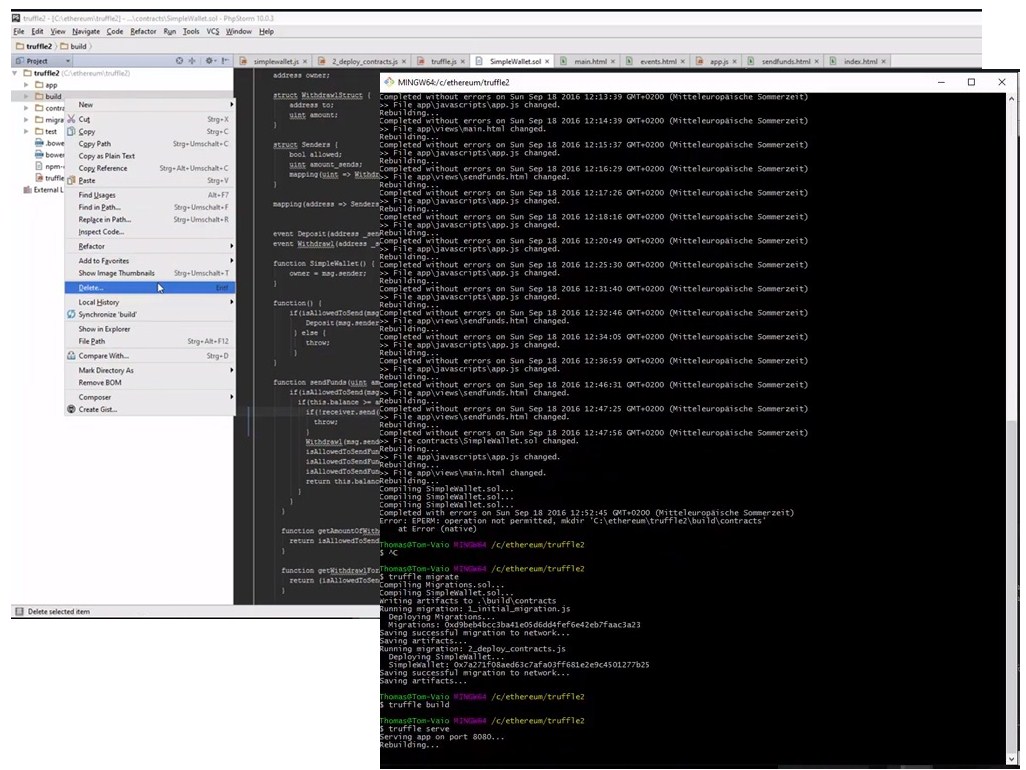This screenshot has height=770, width=1026.
Task: Close the main.html editor tab
Action: pyautogui.click(x=612, y=61)
